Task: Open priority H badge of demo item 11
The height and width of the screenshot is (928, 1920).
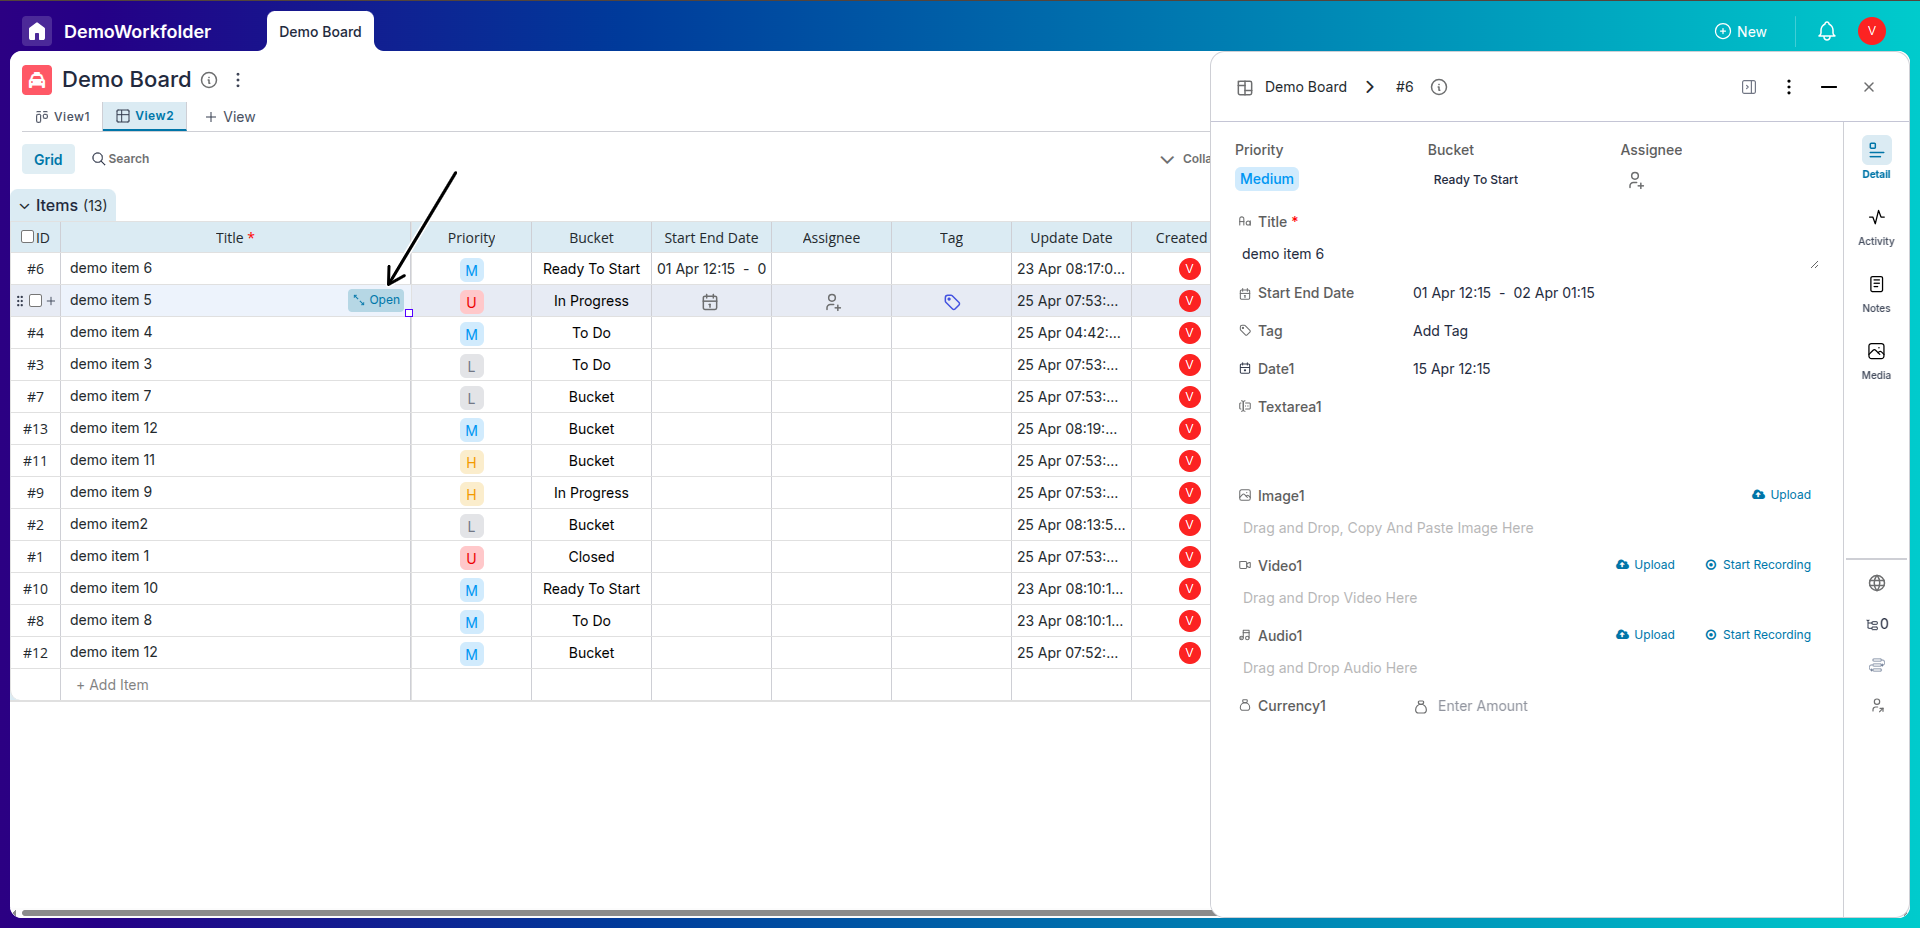Action: coord(471,461)
